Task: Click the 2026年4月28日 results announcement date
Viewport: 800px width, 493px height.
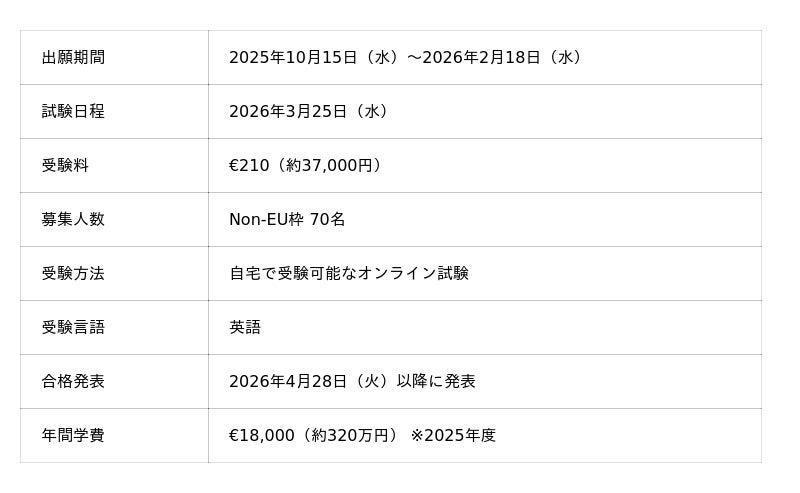Action: [x=293, y=381]
